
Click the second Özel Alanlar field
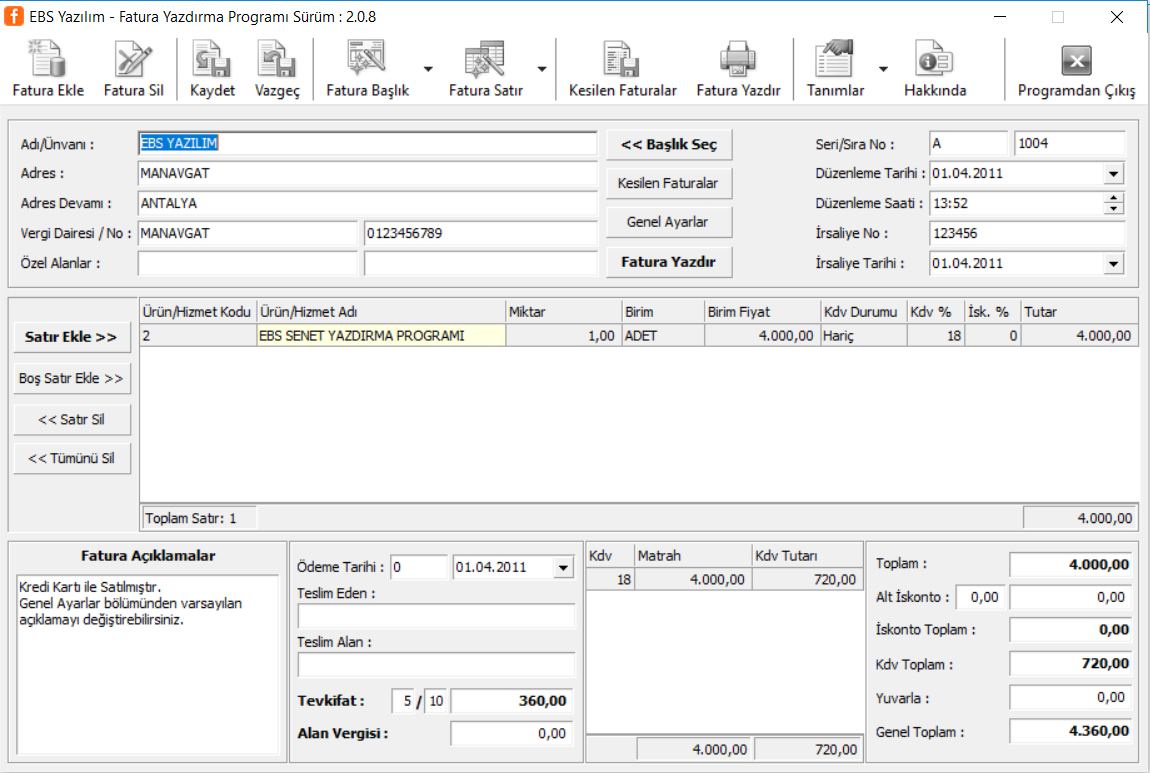[x=480, y=263]
